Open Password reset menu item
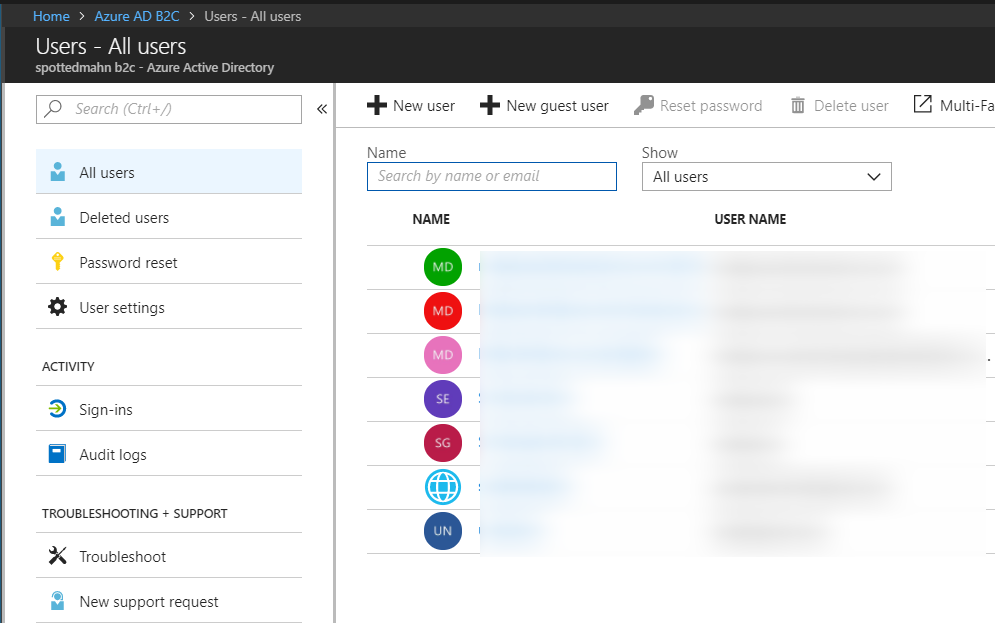This screenshot has height=623, width=995. (x=169, y=262)
